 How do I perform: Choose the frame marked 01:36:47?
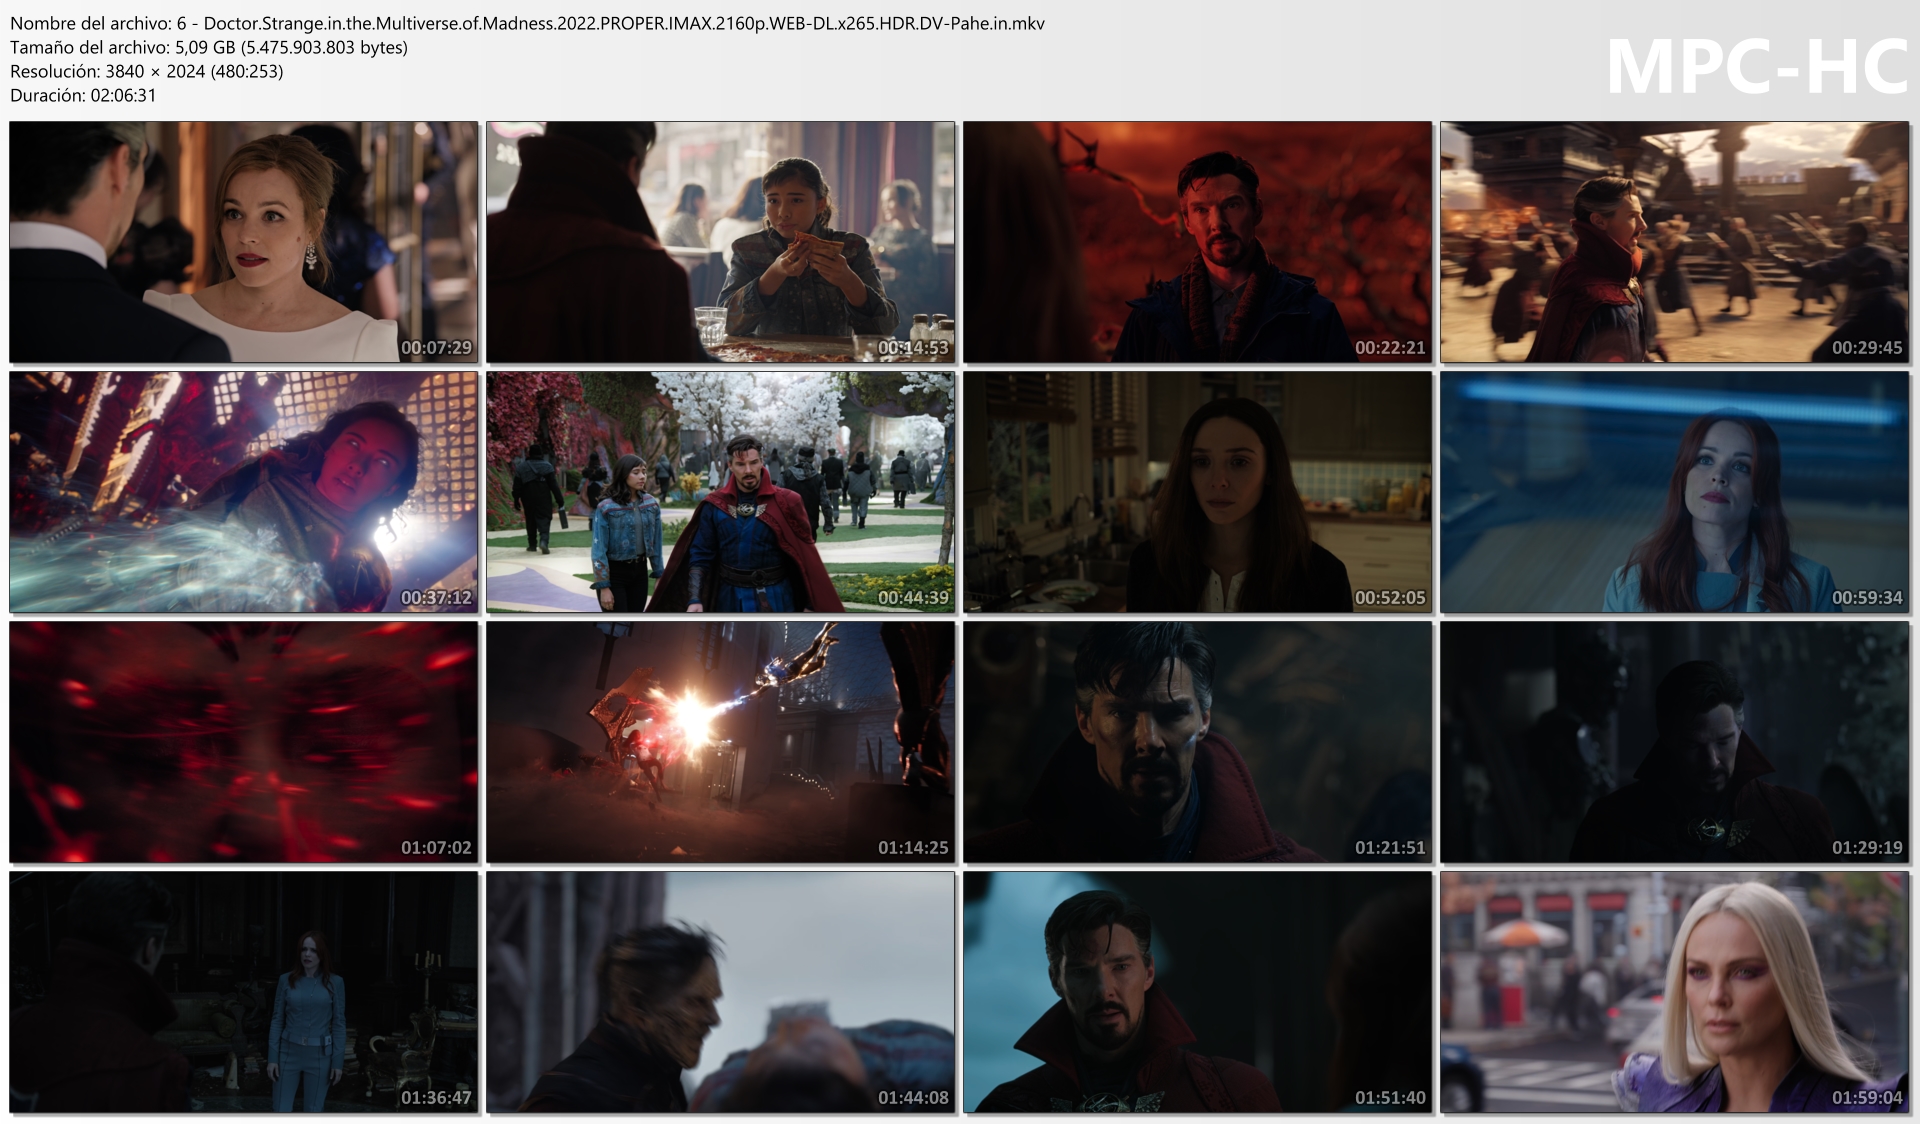point(244,992)
